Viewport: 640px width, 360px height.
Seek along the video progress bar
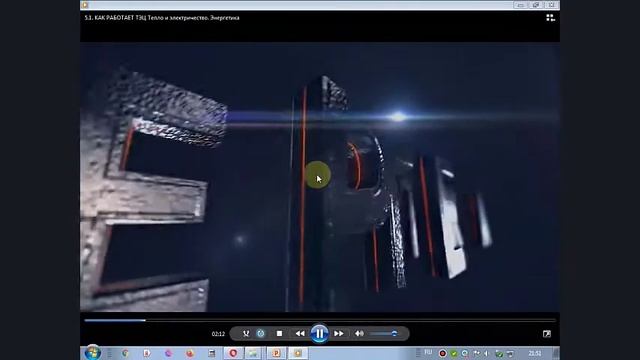(320, 320)
